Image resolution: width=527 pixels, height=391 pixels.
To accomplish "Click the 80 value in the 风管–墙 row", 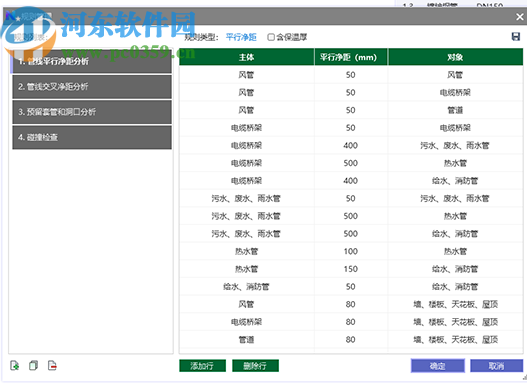I will click(351, 304).
